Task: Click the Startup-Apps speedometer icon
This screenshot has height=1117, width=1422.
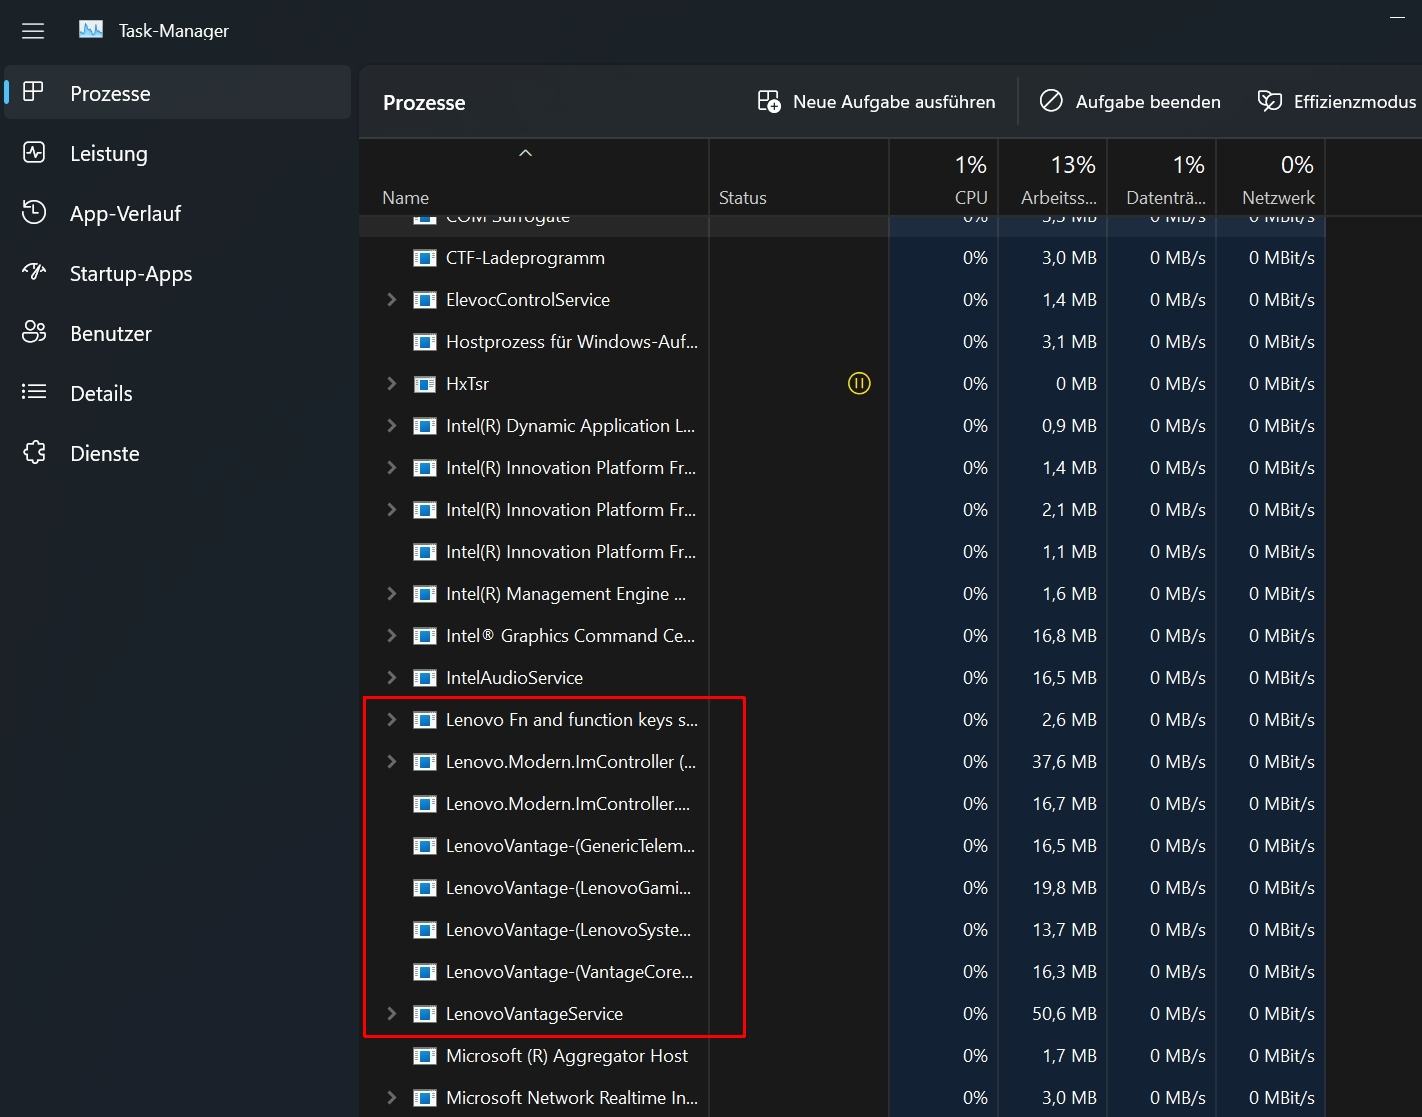Action: [34, 273]
